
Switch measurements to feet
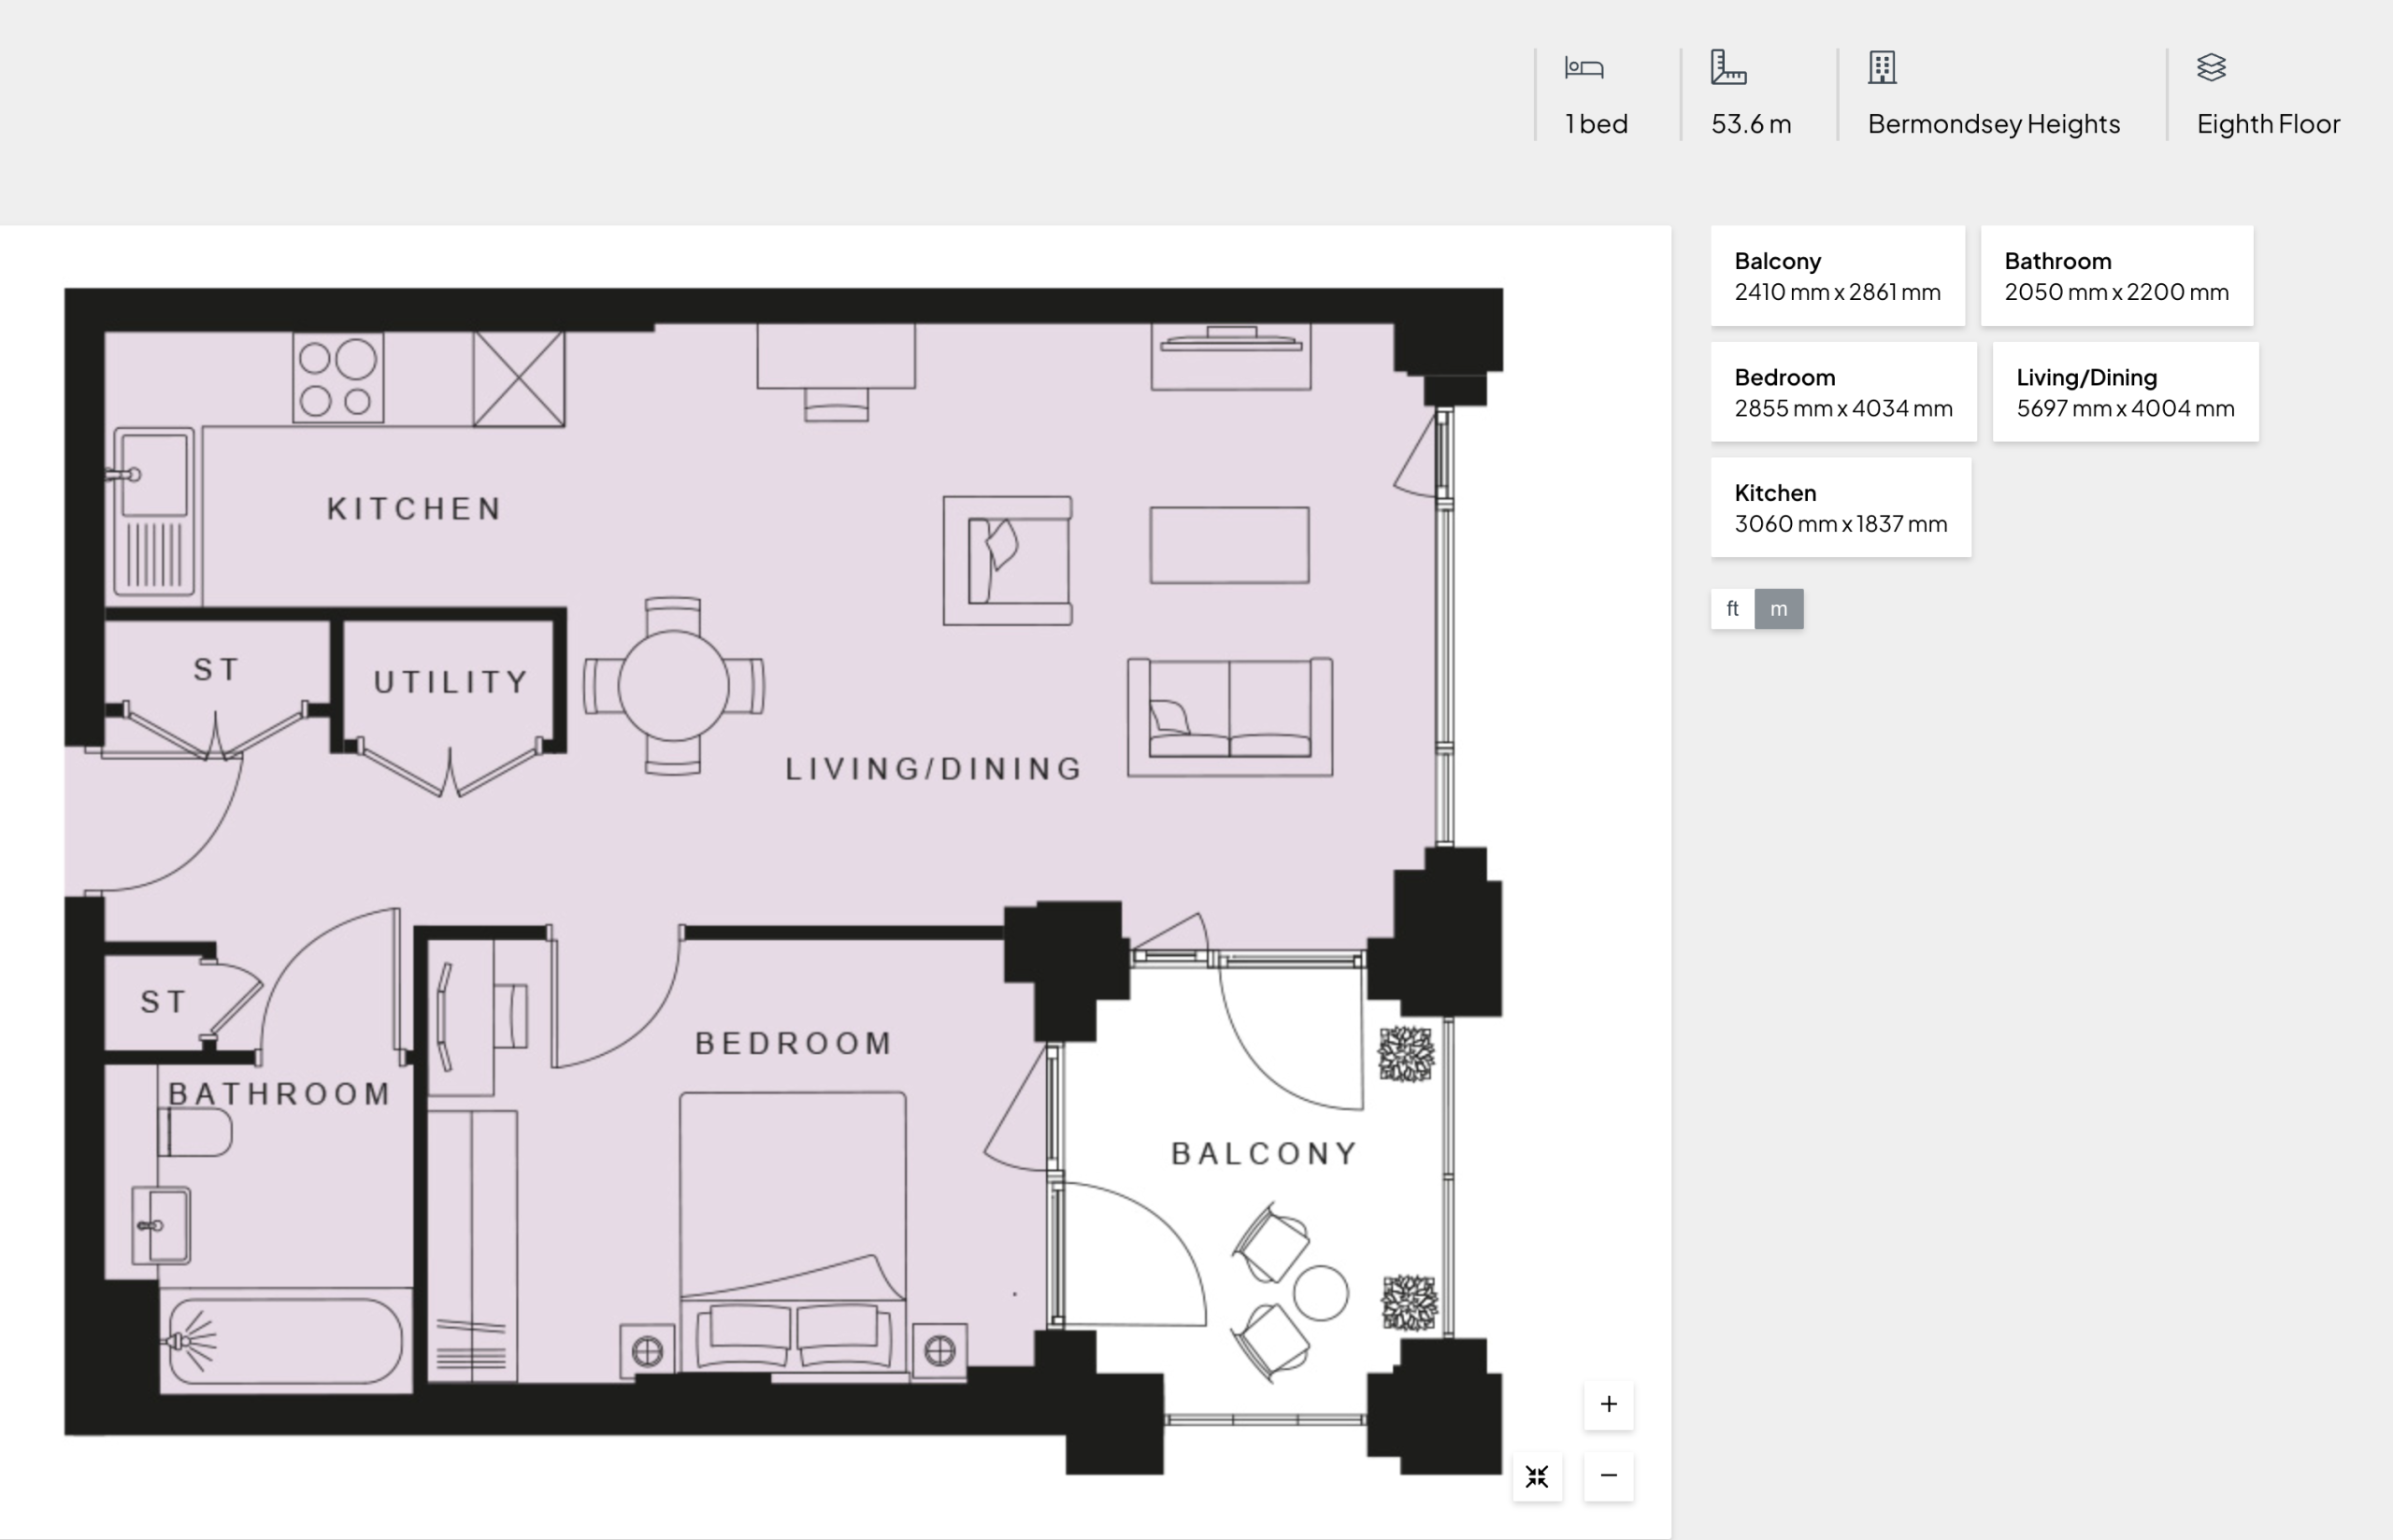[x=1732, y=609]
